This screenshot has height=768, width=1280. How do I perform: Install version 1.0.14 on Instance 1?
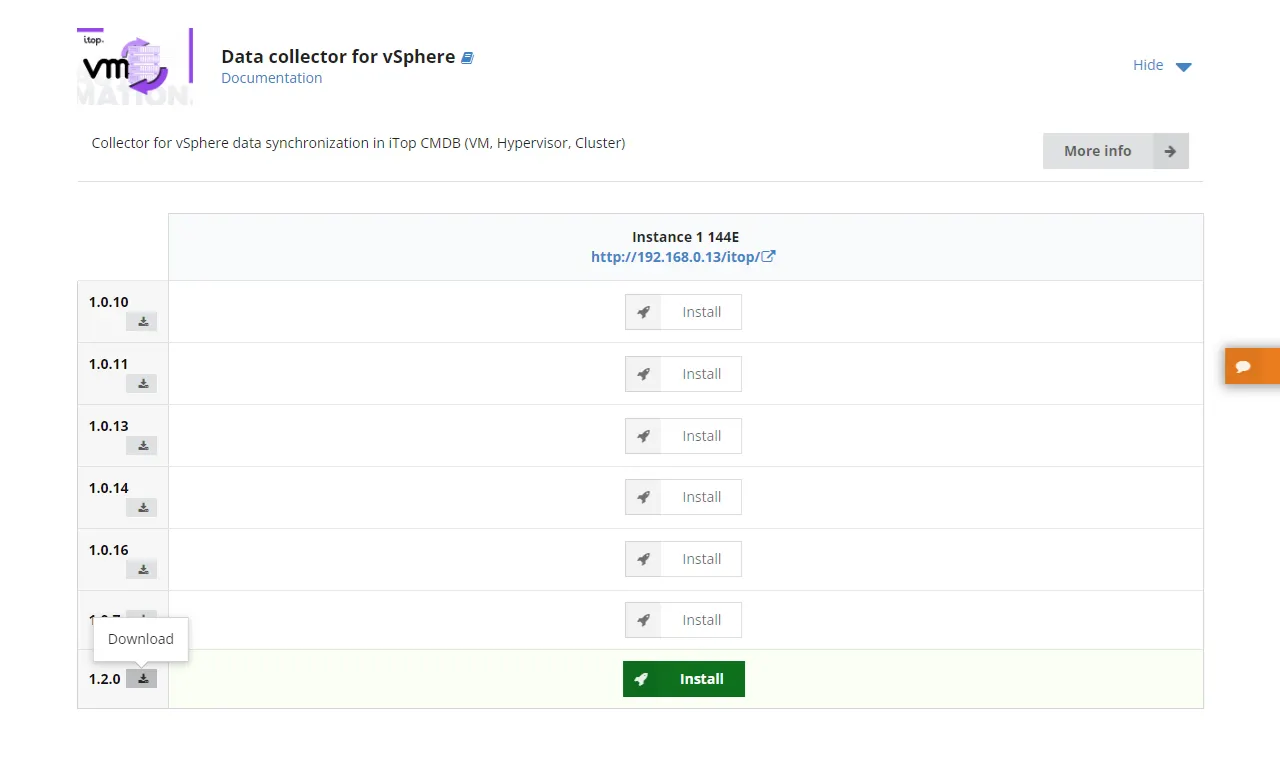[x=683, y=497]
